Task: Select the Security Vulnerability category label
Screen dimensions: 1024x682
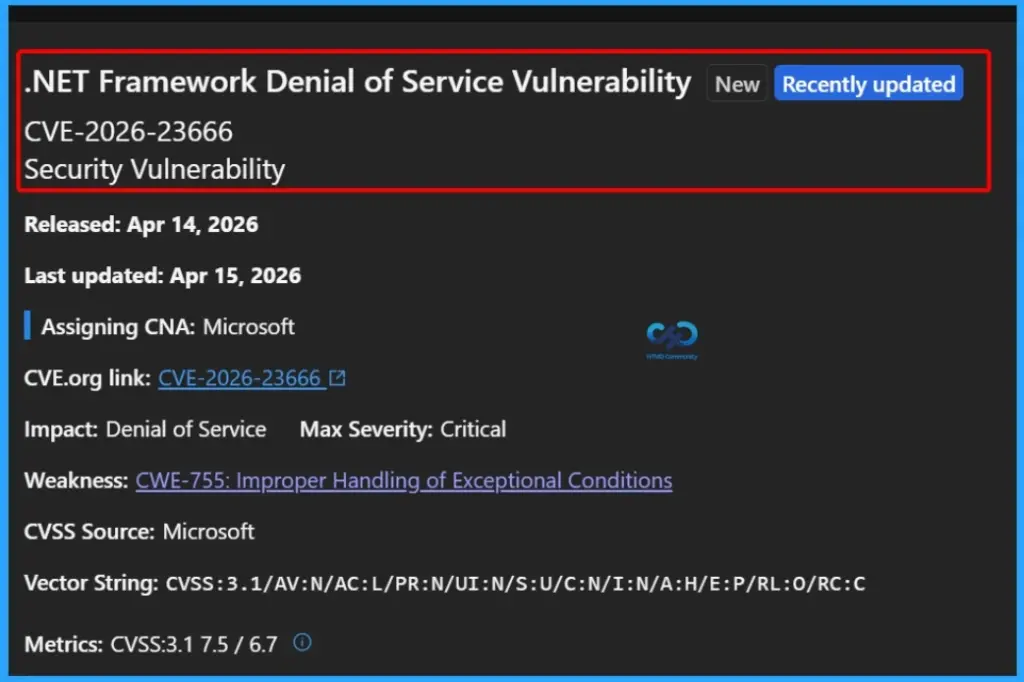Action: (153, 169)
